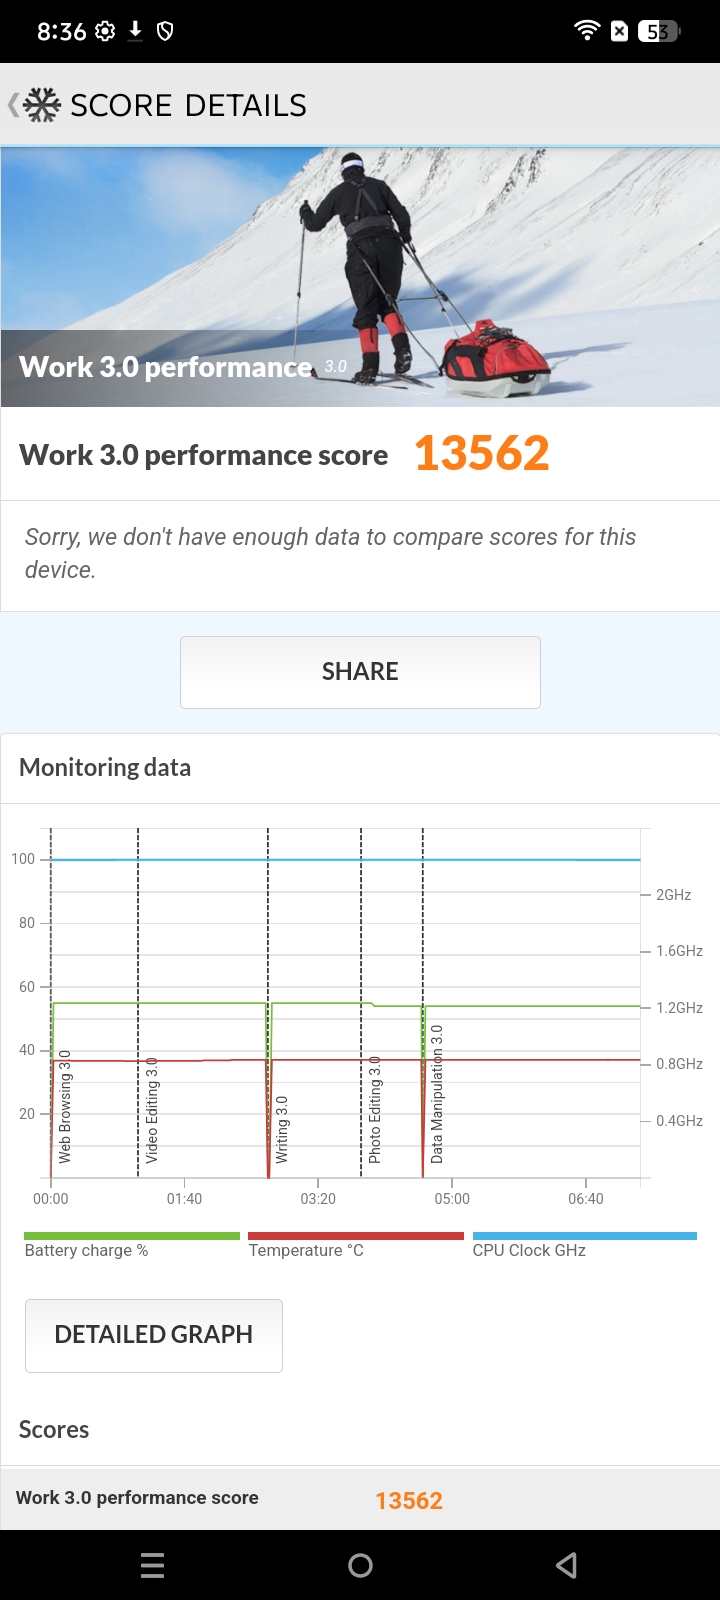The height and width of the screenshot is (1600, 720).
Task: Tap the recent apps icon in navigation bar
Action: 152,1565
